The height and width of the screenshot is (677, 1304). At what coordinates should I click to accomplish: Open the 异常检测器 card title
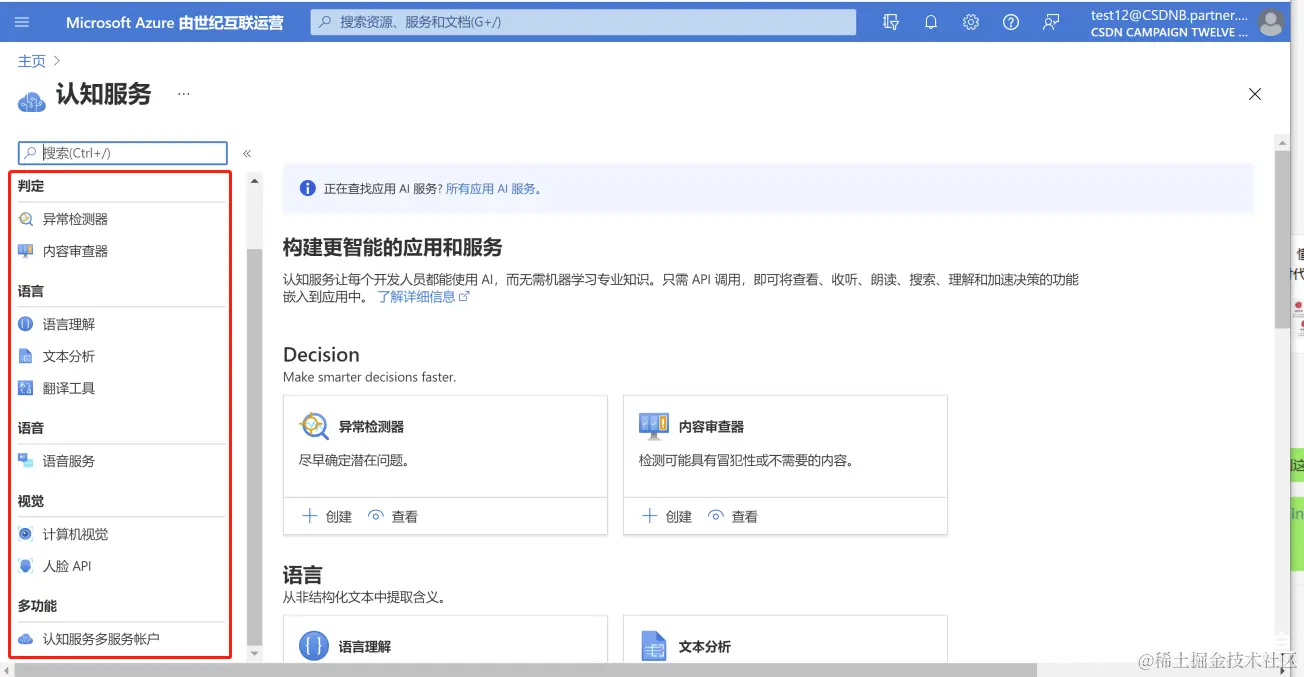coord(371,426)
